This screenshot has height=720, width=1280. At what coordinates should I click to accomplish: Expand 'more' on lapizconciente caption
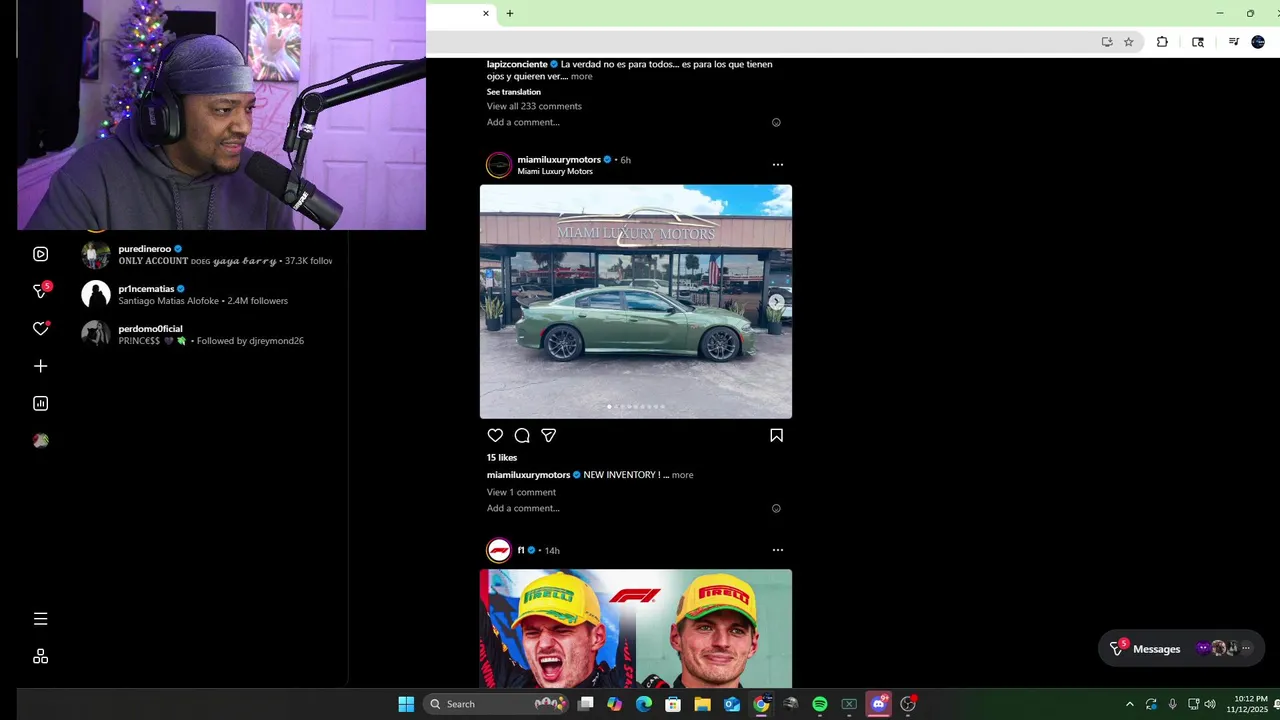tap(581, 76)
